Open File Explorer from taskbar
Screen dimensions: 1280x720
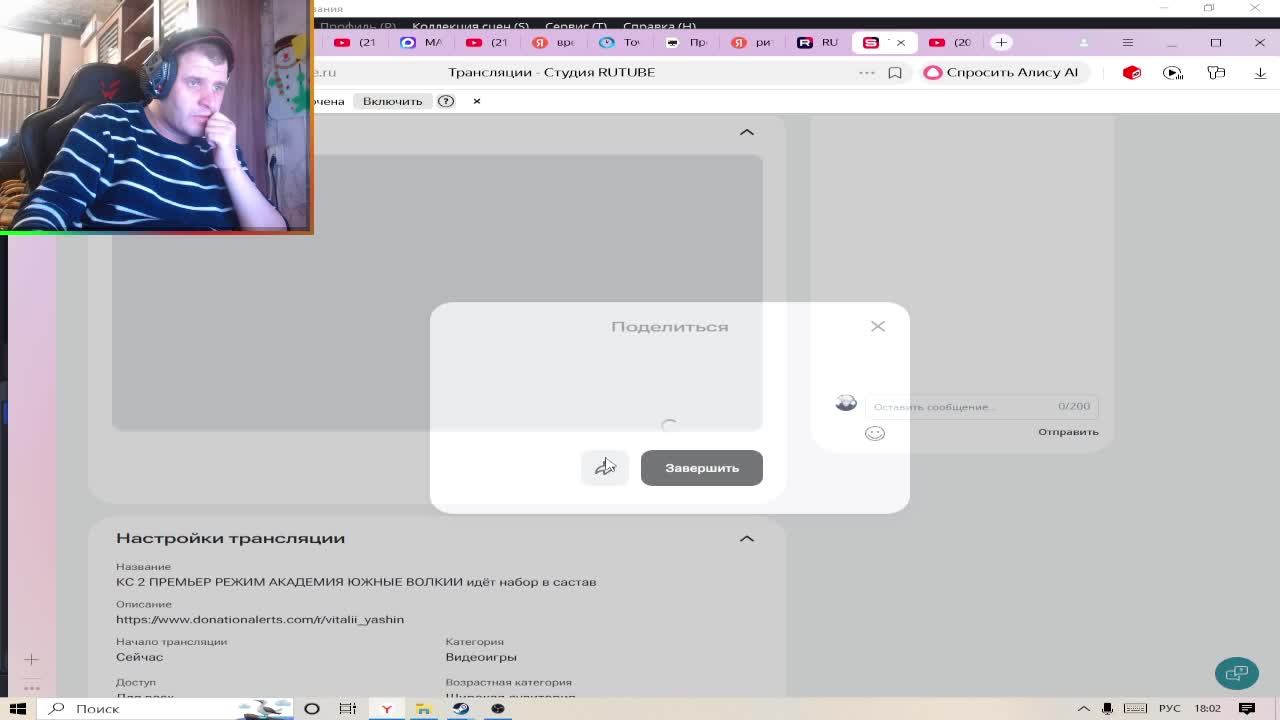pyautogui.click(x=423, y=708)
